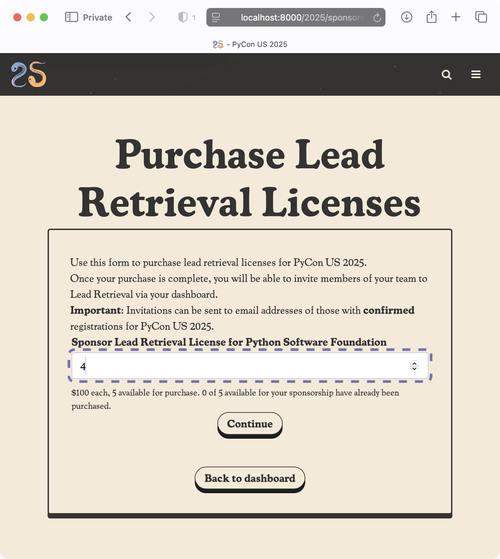
Task: Click the Continue button
Action: pyautogui.click(x=250, y=424)
